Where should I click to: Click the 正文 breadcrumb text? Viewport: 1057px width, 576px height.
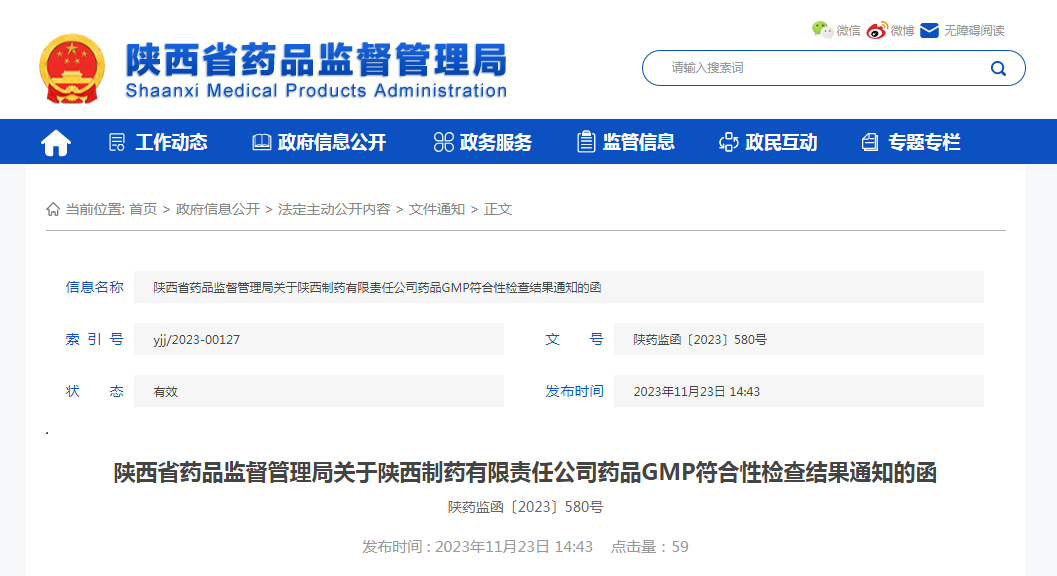498,209
